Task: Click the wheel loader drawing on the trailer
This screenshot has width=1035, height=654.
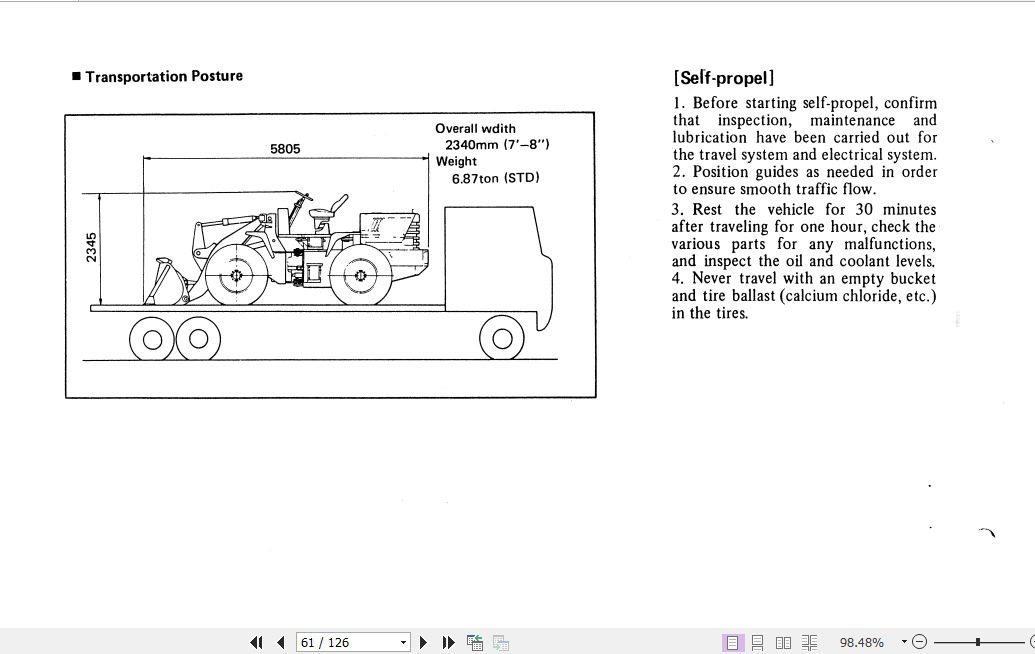Action: (286, 249)
